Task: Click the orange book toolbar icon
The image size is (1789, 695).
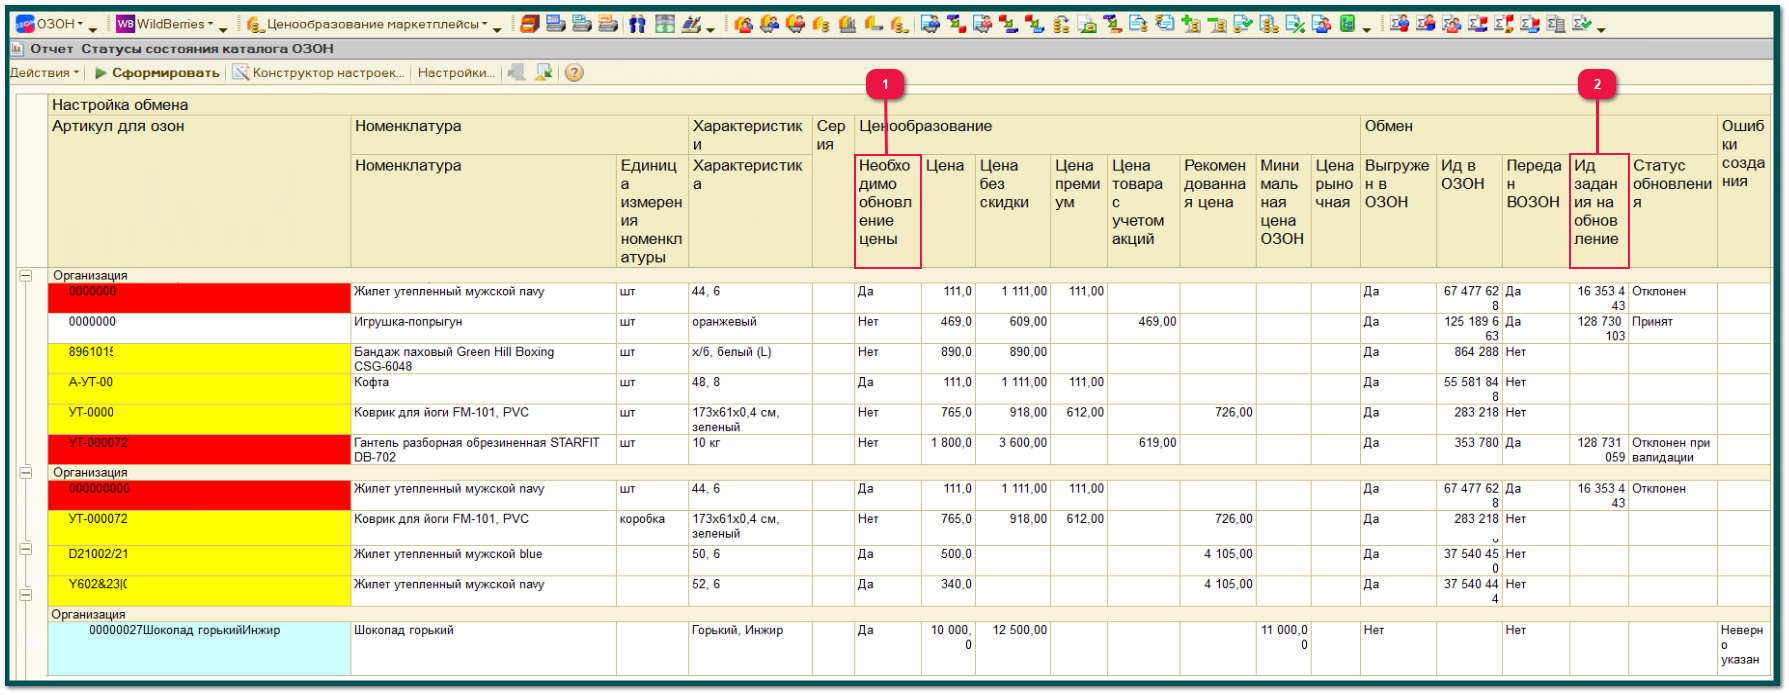Action: tap(529, 24)
